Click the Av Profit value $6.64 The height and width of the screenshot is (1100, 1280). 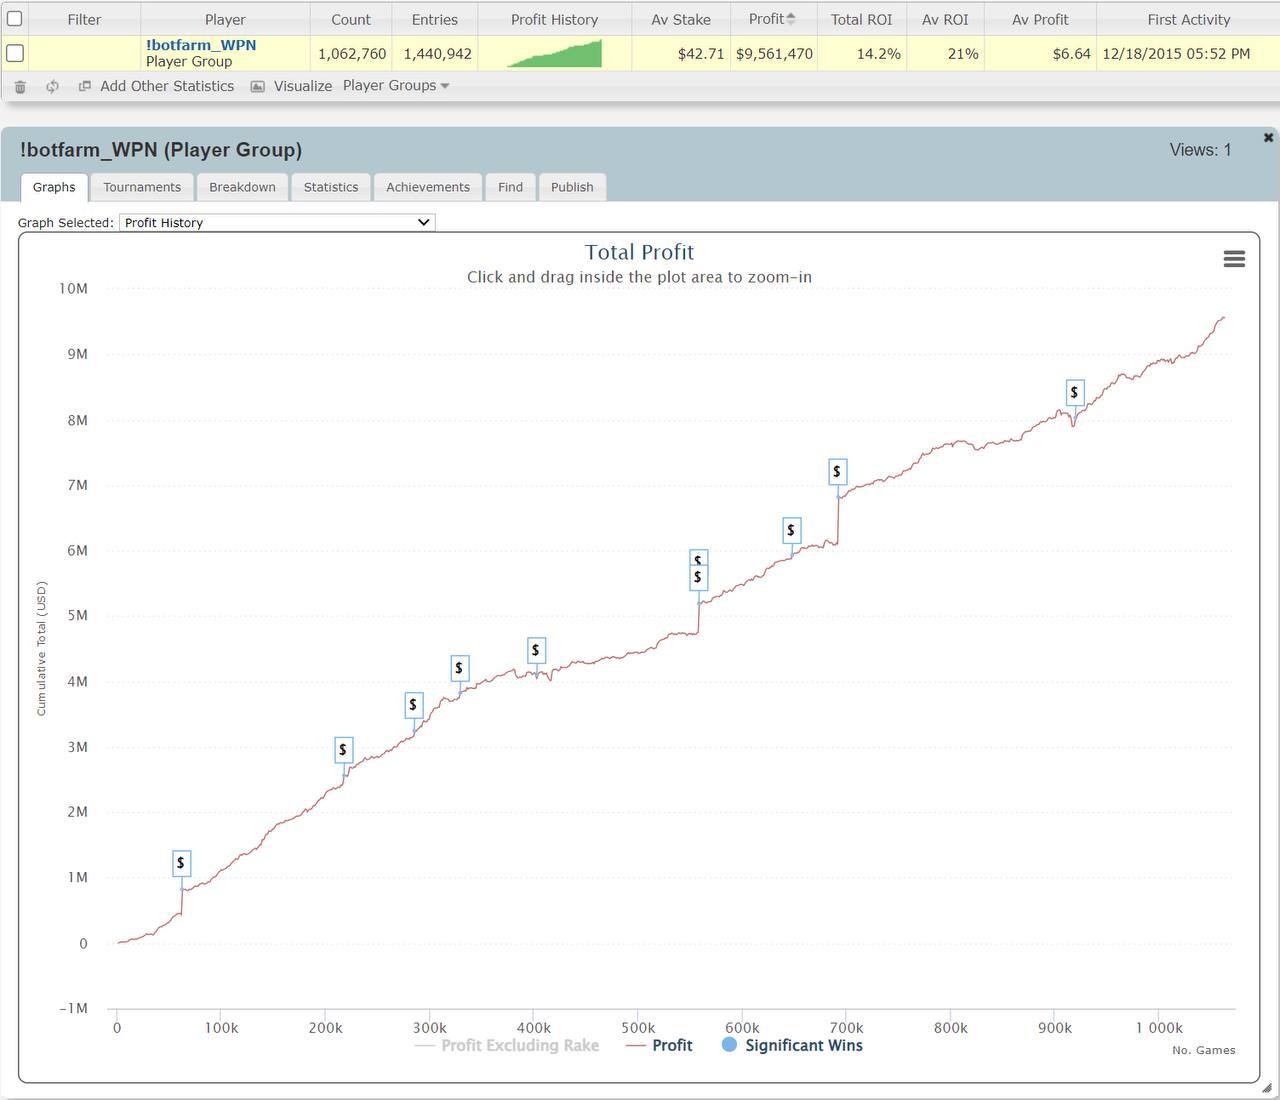pos(1072,53)
